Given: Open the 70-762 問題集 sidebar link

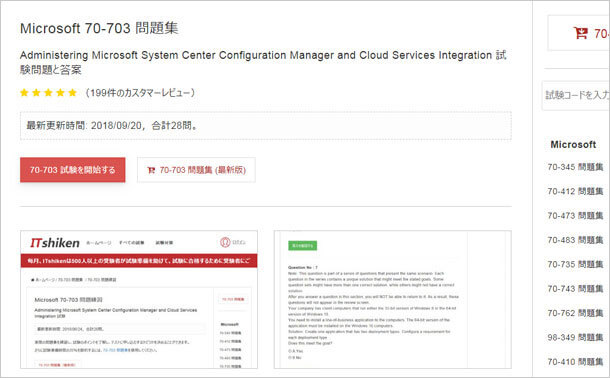Looking at the screenshot, I should click(575, 313).
